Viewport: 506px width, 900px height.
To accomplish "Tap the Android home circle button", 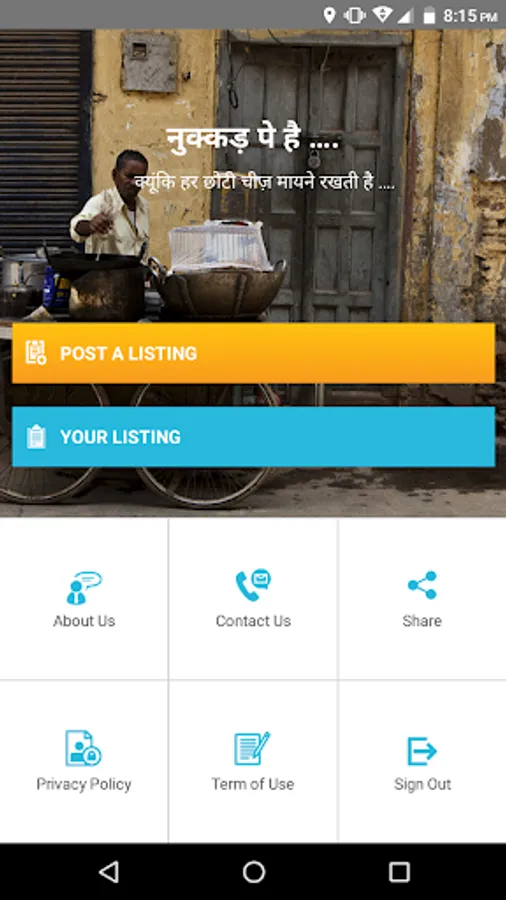I will point(254,872).
